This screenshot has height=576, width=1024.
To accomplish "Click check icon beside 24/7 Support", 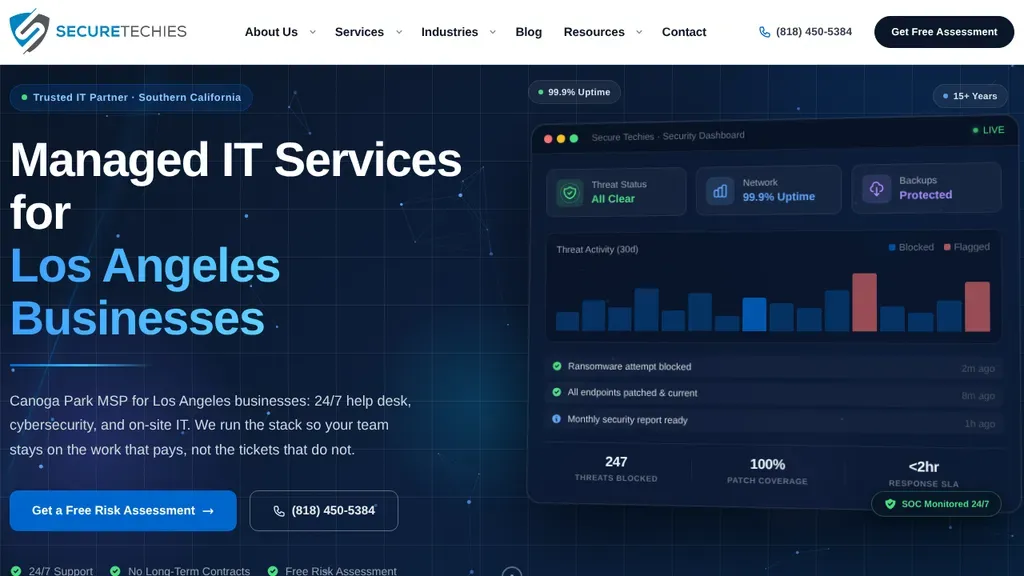I will point(16,571).
